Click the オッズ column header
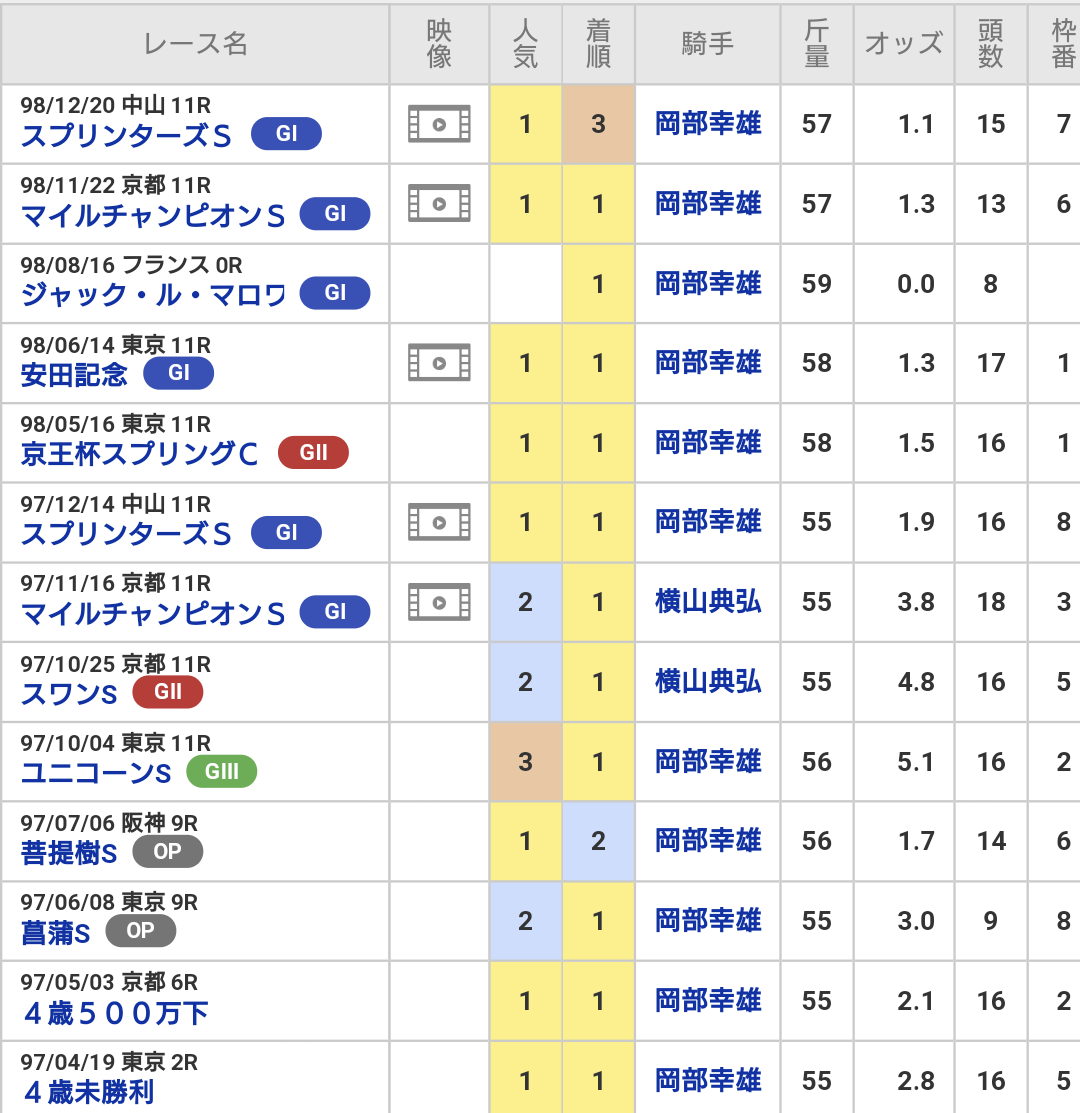The width and height of the screenshot is (1080, 1113). [x=903, y=44]
